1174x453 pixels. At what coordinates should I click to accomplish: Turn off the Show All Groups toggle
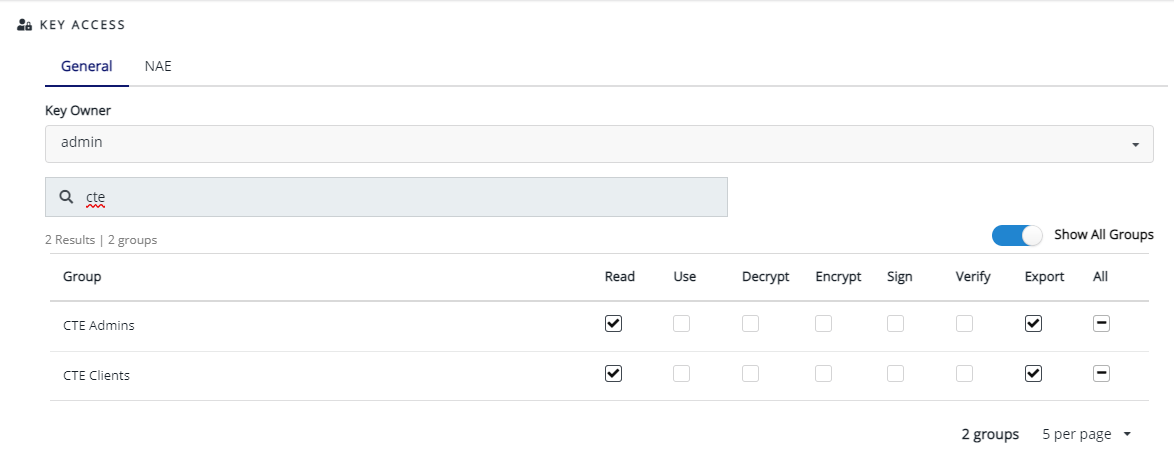(x=1017, y=235)
